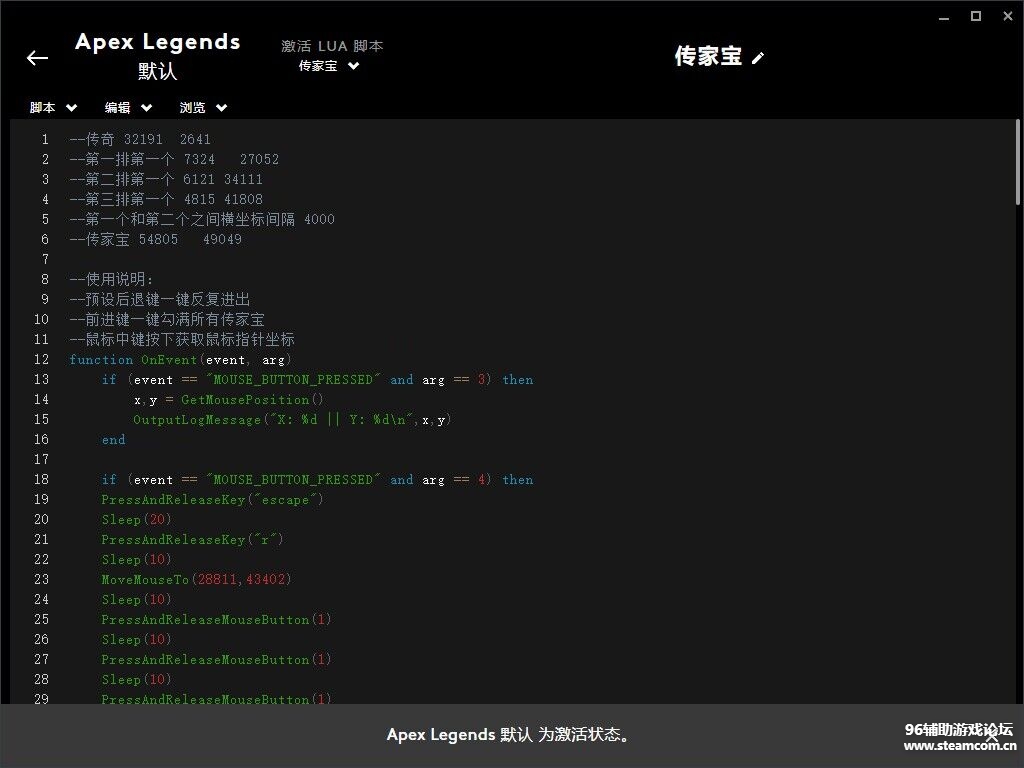Click the back arrow to exit script editor
This screenshot has width=1024, height=768.
37,58
